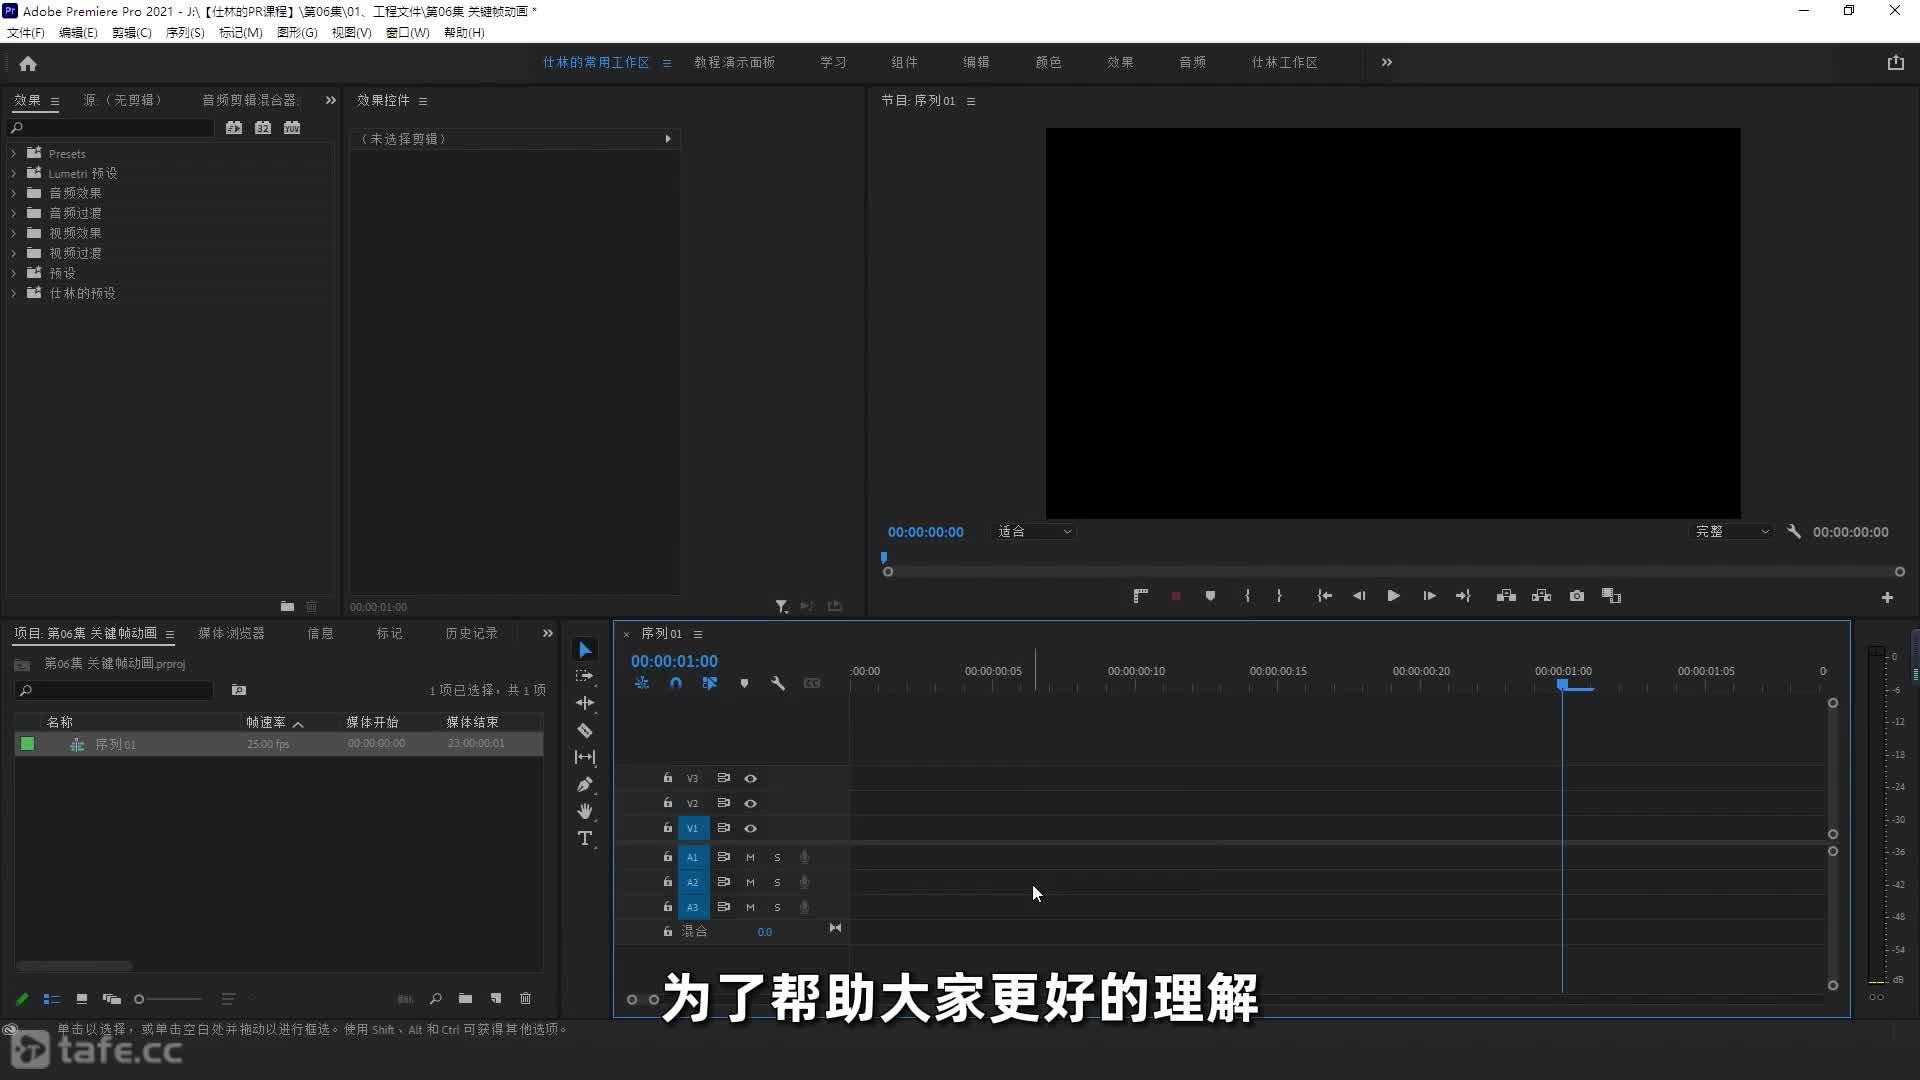Screen dimensions: 1920x1080
Task: Open timeline display settings wrench
Action: 778,684
